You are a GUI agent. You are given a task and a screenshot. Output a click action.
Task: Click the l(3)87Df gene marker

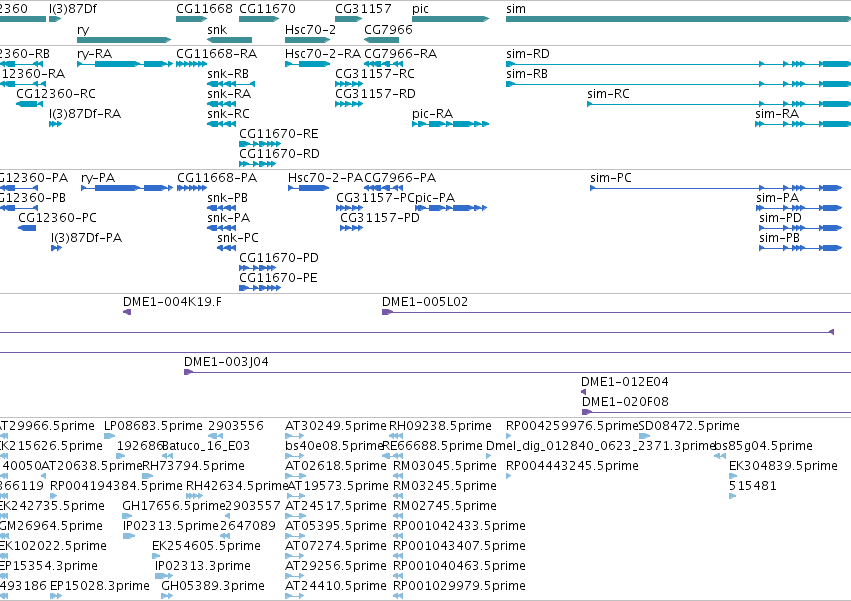(55, 19)
